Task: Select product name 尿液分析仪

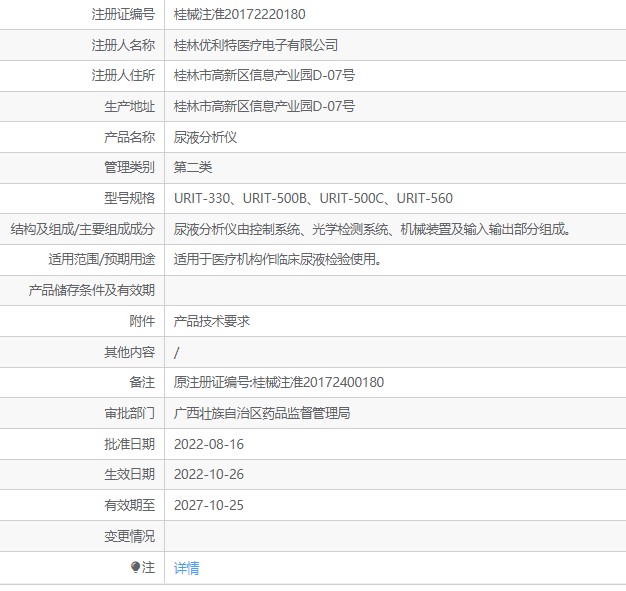Action: pyautogui.click(x=206, y=137)
